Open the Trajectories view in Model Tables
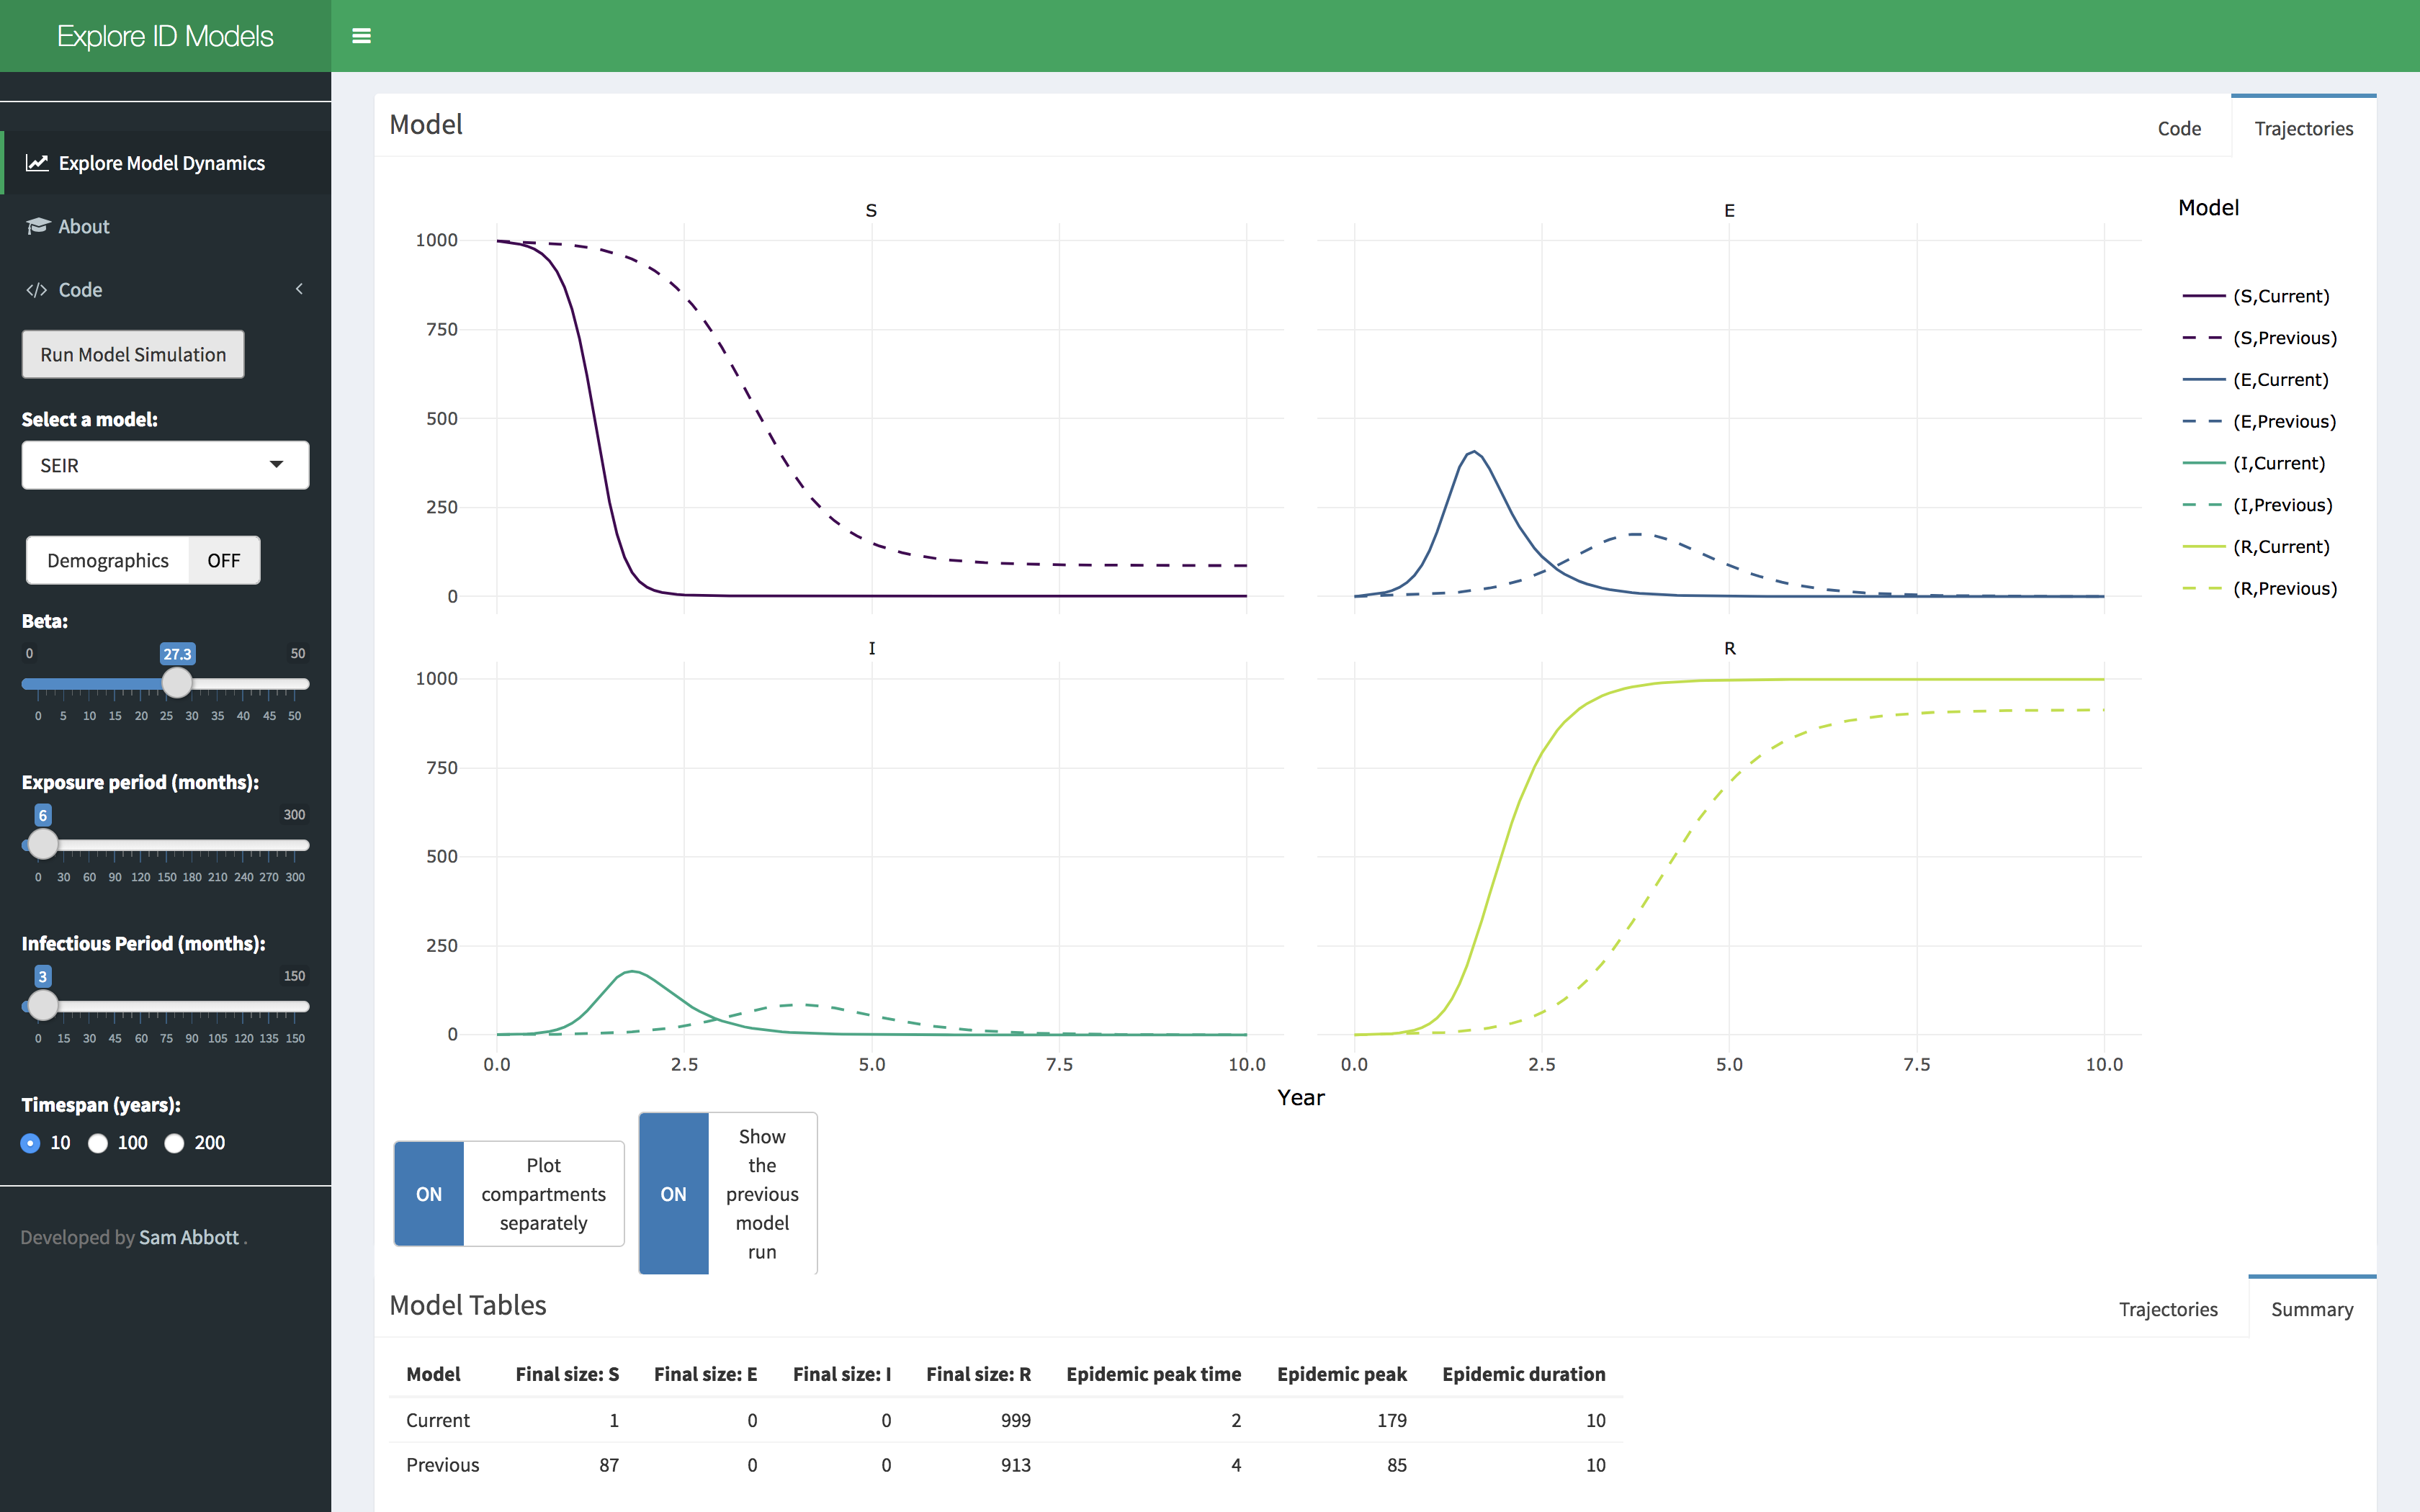 point(2169,1308)
